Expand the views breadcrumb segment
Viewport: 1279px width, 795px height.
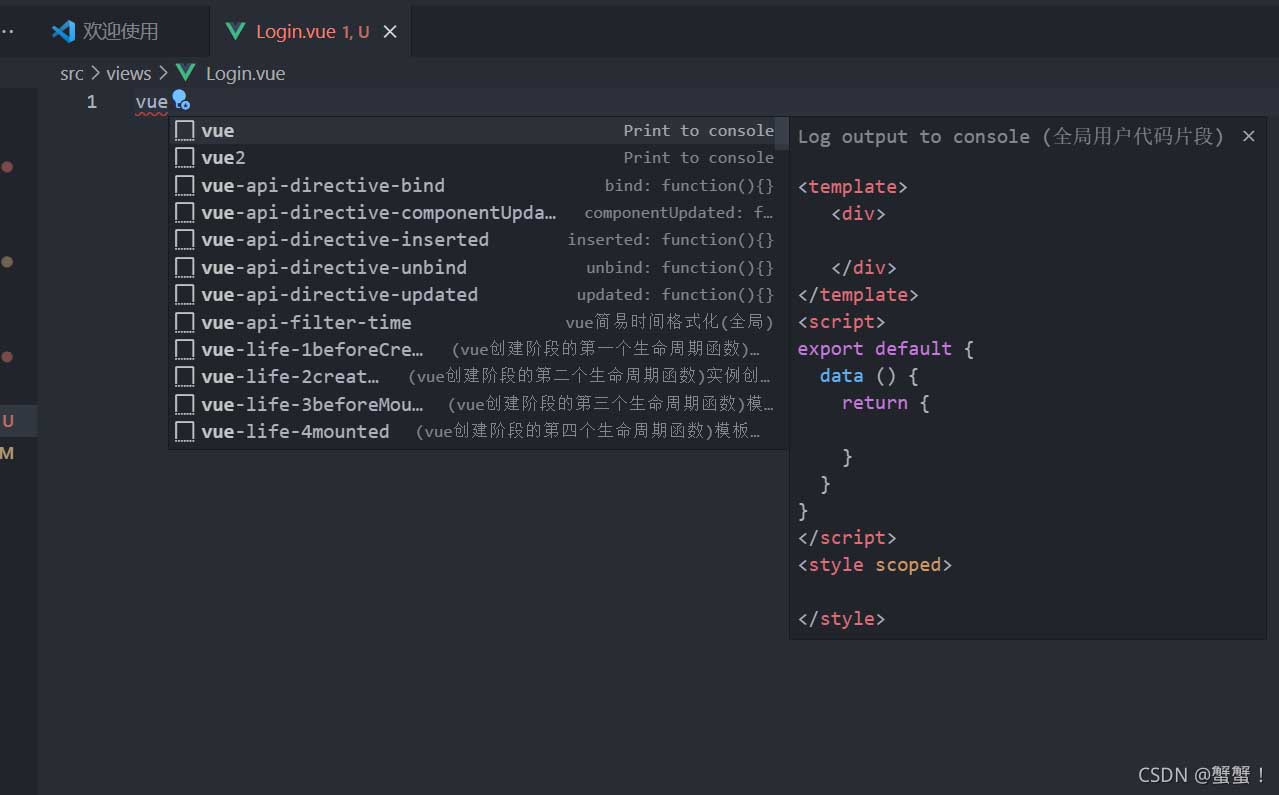128,73
